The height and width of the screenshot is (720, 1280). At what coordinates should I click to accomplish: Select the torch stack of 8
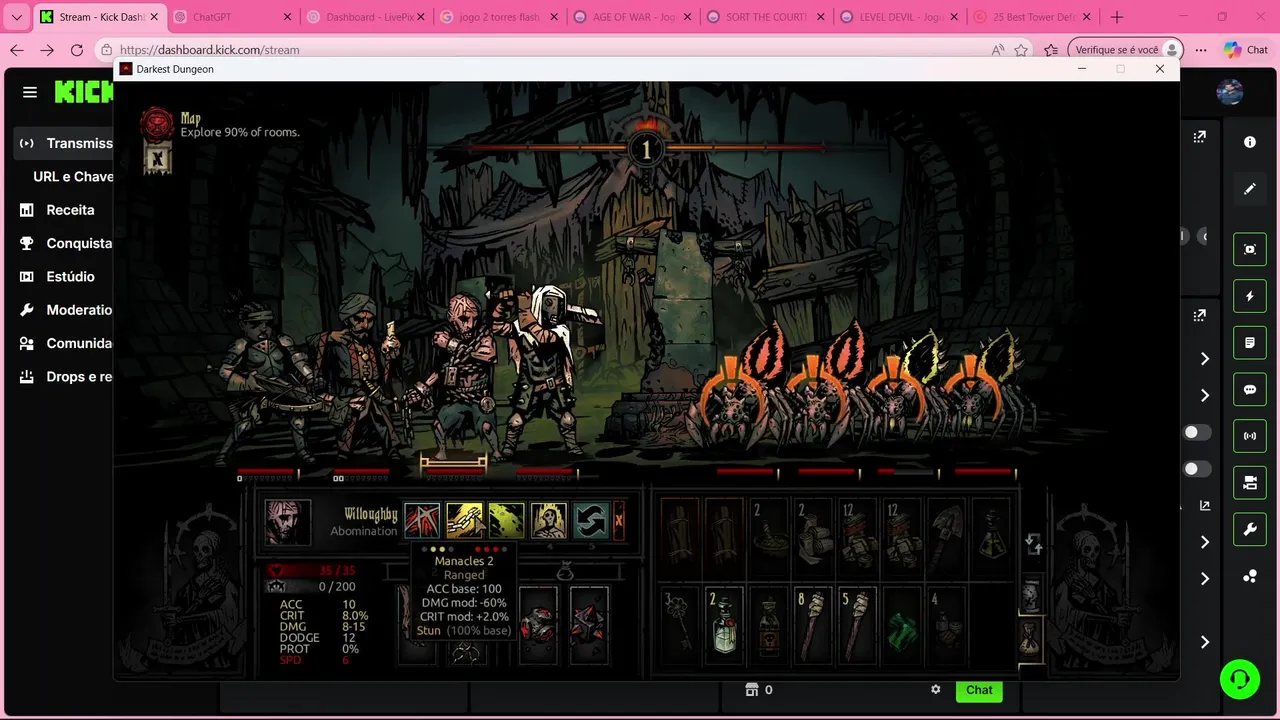click(812, 624)
